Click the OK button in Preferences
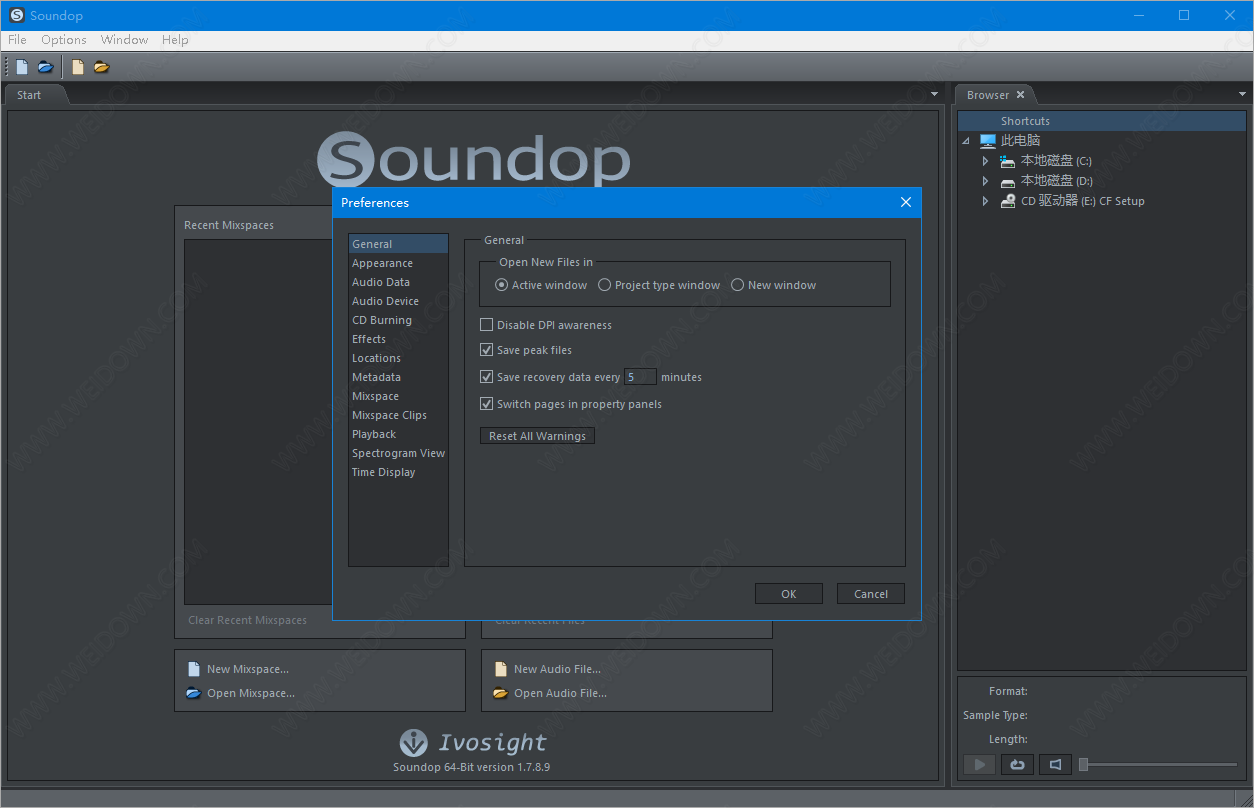This screenshot has height=808, width=1254. (x=789, y=594)
